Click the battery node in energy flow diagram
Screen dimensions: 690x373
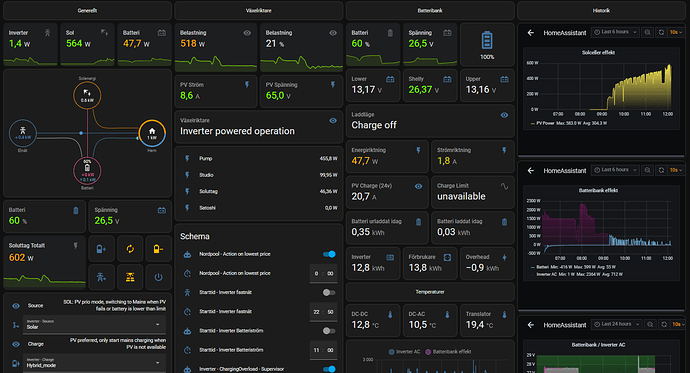[87, 171]
